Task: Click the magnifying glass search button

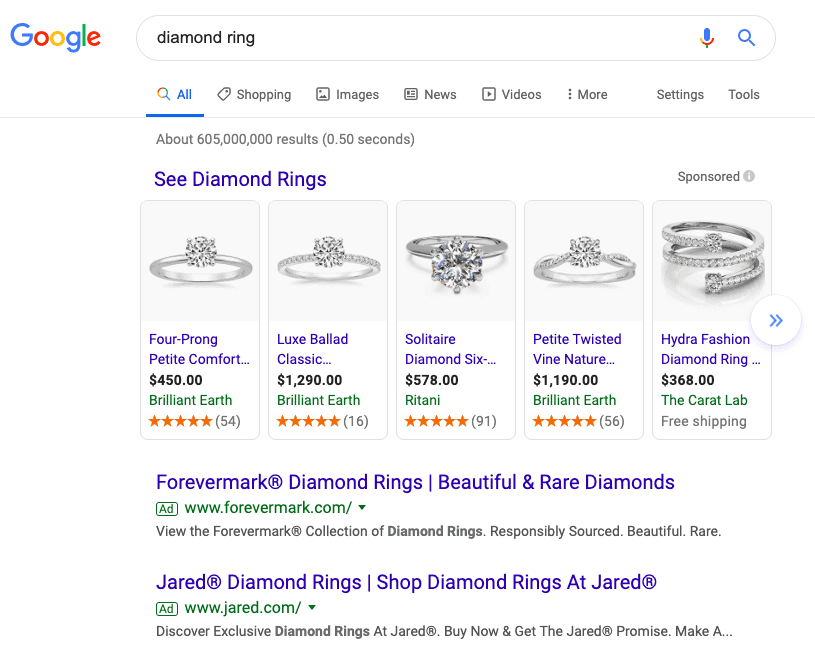Action: [746, 38]
